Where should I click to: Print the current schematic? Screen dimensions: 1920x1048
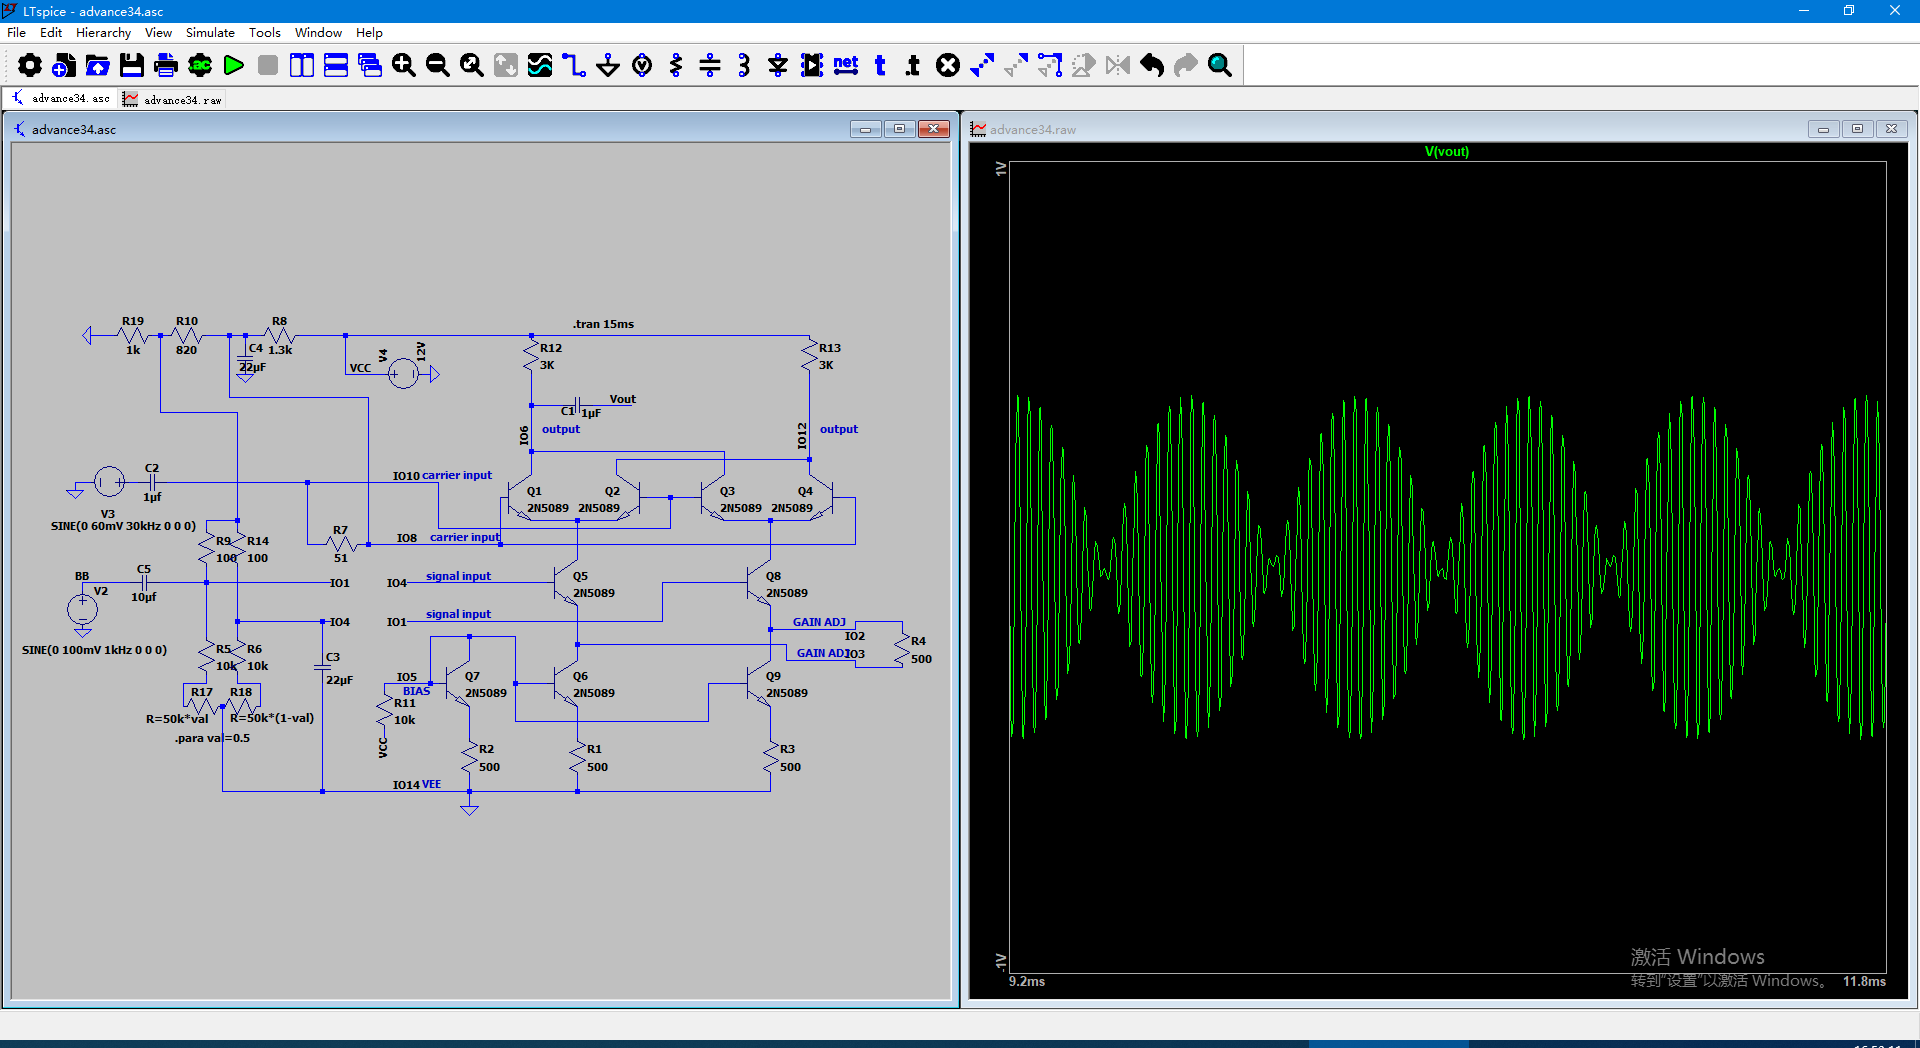(x=166, y=66)
